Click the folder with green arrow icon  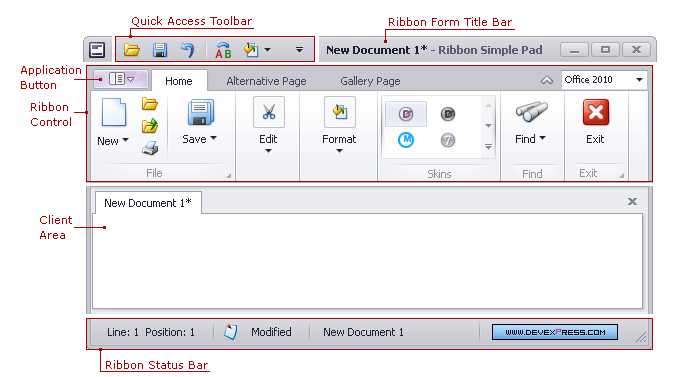pos(150,126)
